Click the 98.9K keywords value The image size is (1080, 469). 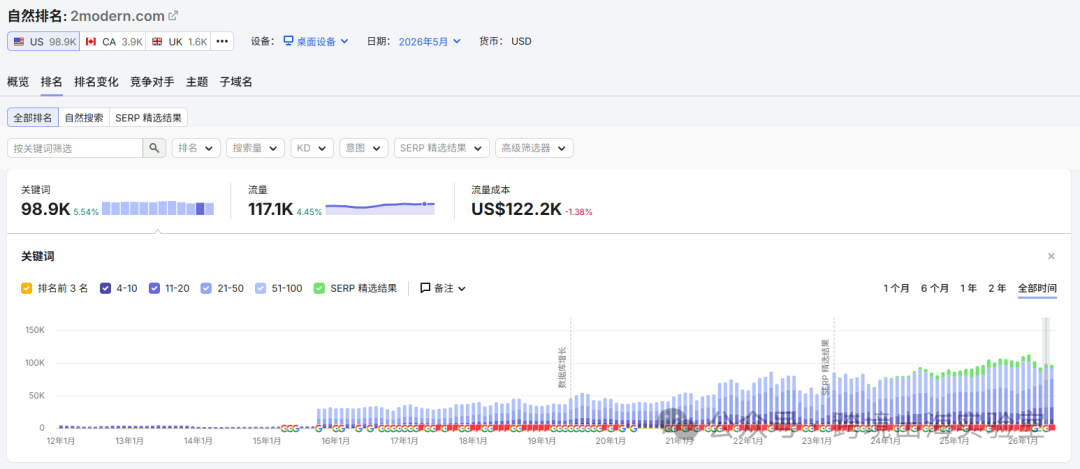45,209
